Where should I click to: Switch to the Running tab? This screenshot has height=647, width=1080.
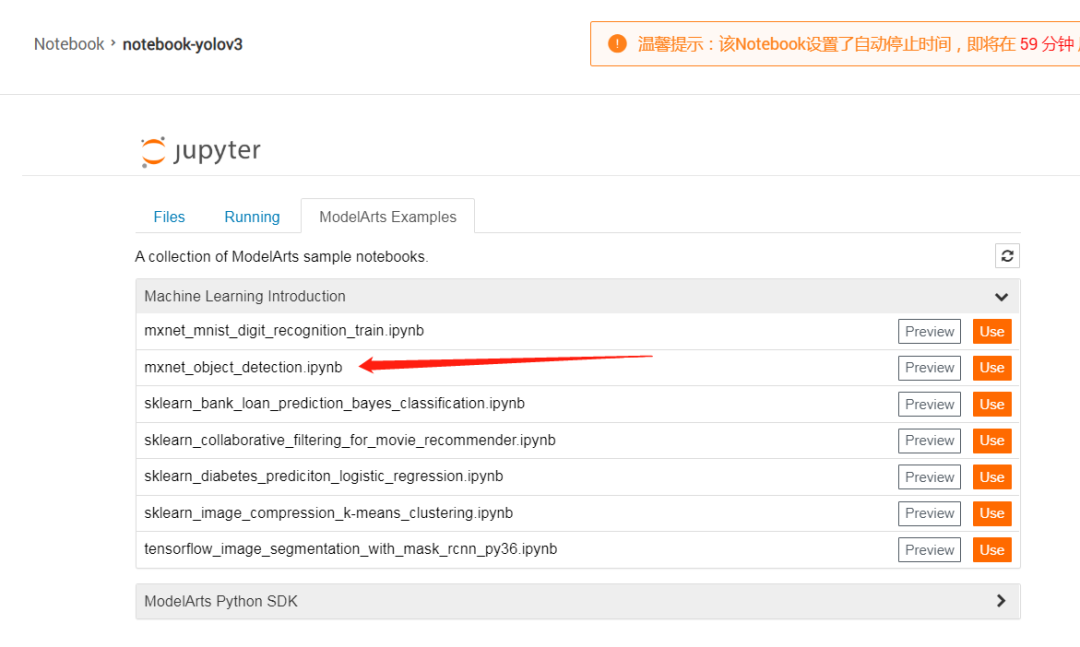252,217
